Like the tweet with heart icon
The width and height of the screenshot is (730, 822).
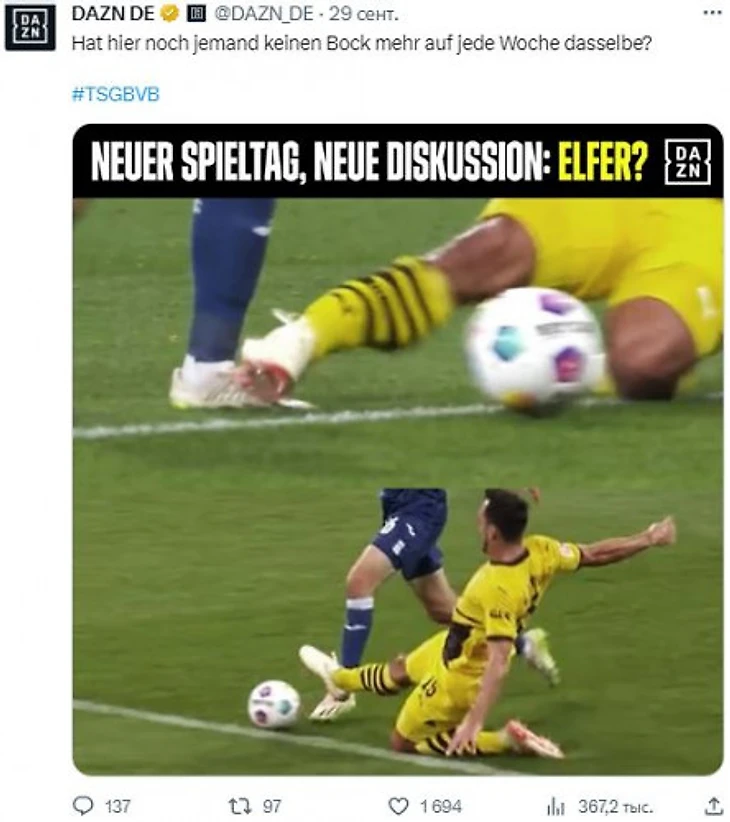[398, 805]
